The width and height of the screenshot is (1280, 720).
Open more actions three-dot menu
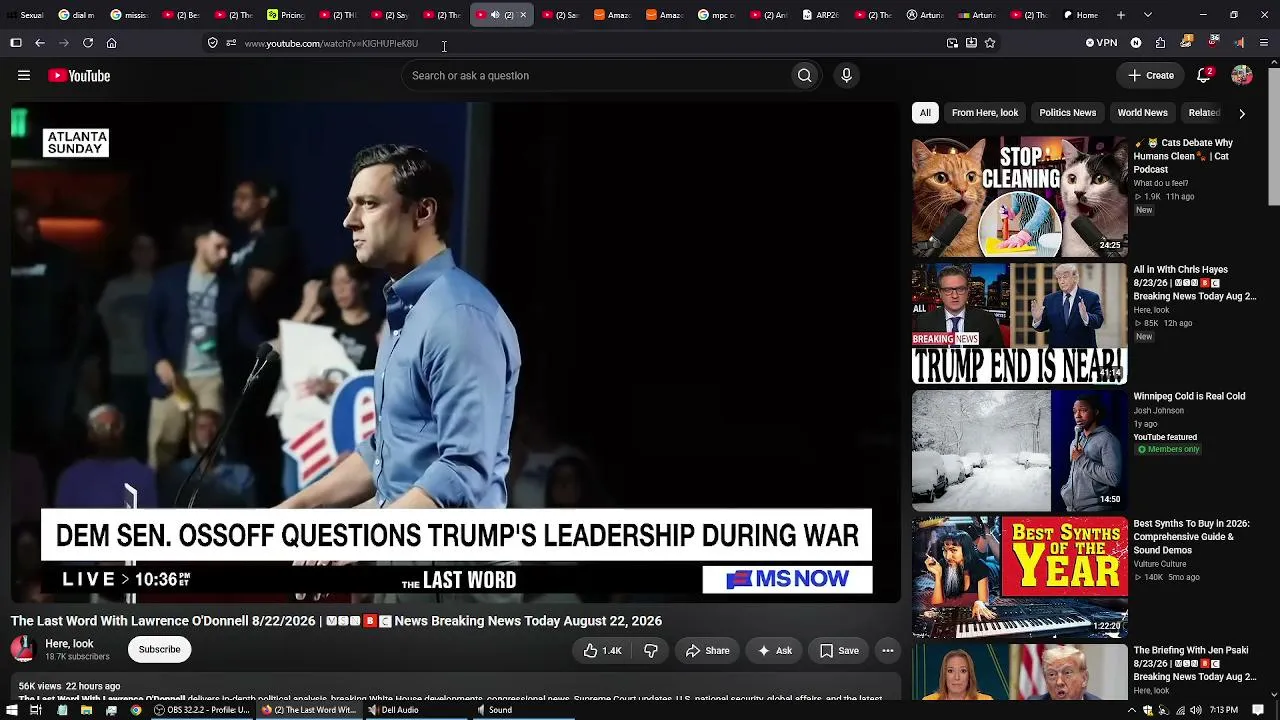coord(887,651)
